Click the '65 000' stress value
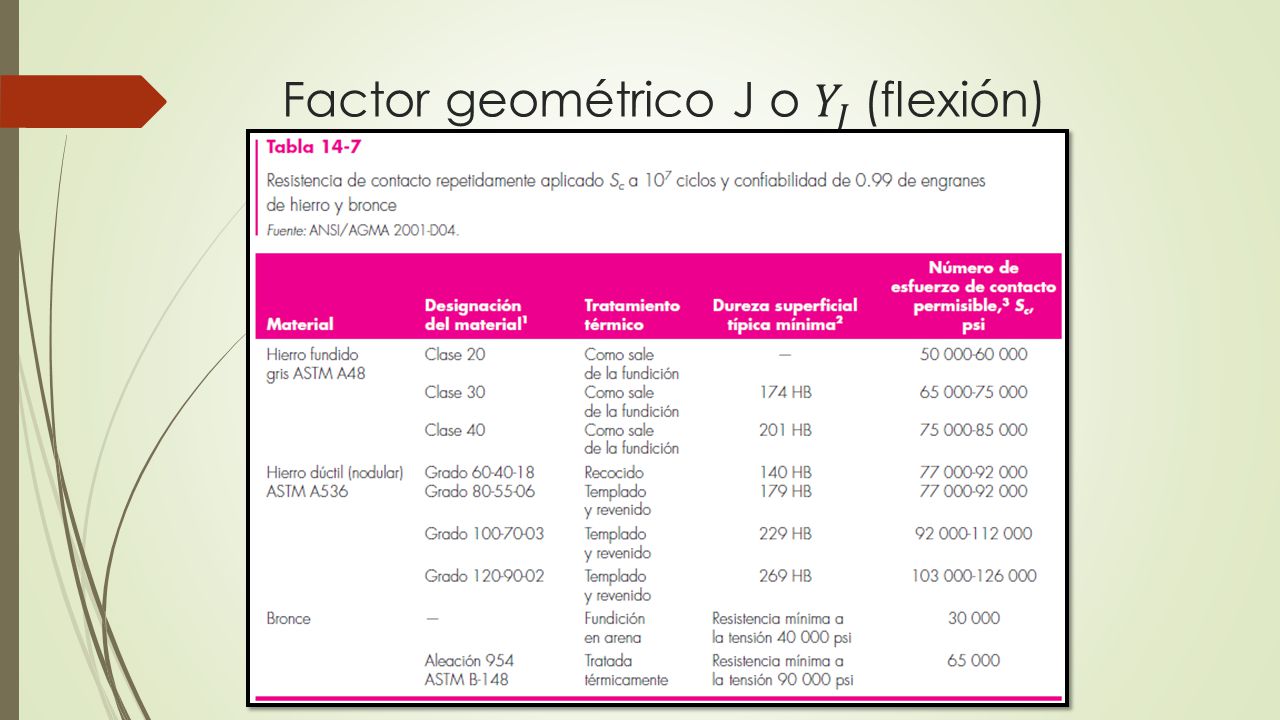 click(973, 660)
